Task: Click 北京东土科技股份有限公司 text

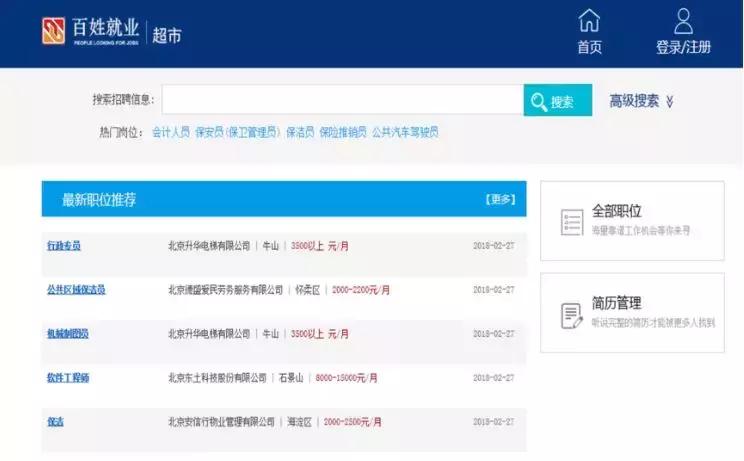Action: click(217, 378)
